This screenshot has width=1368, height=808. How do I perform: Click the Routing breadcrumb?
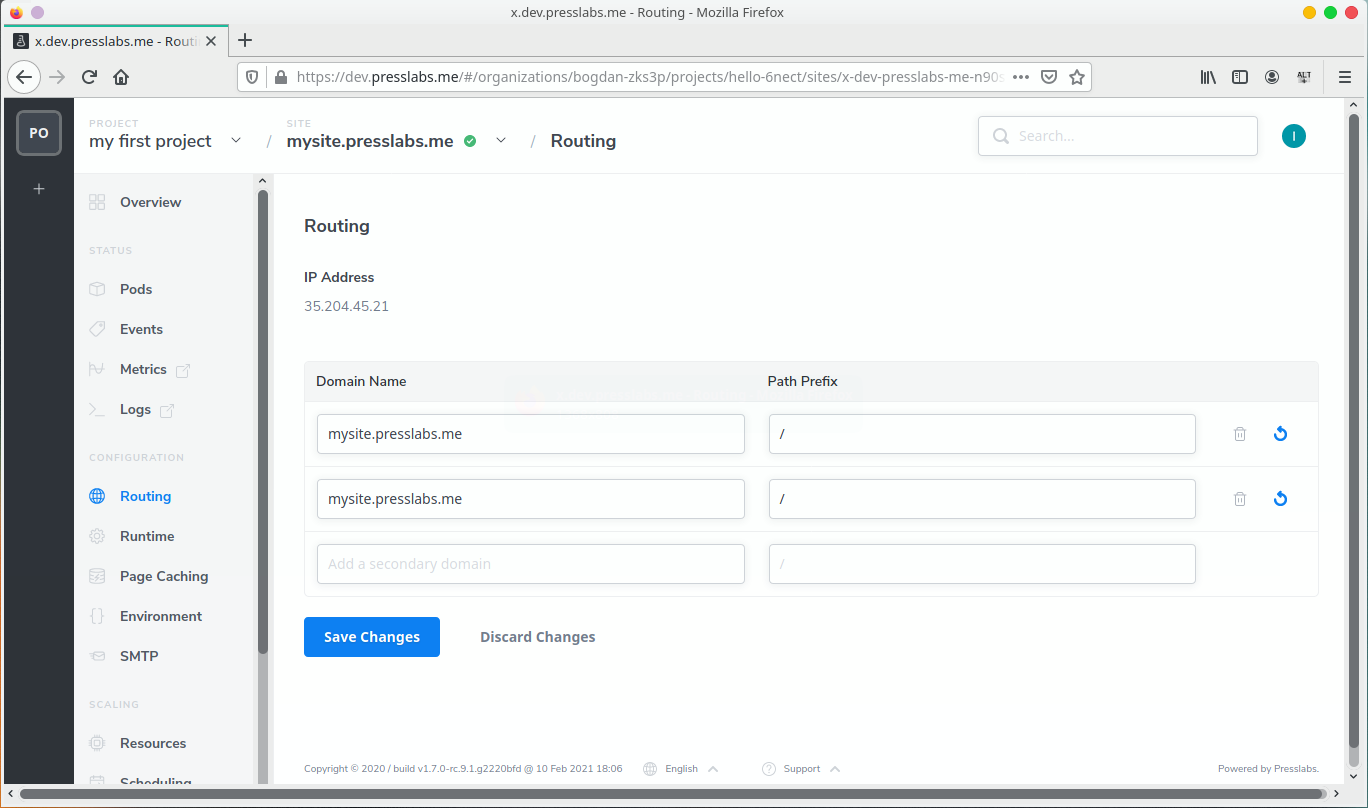tap(583, 141)
